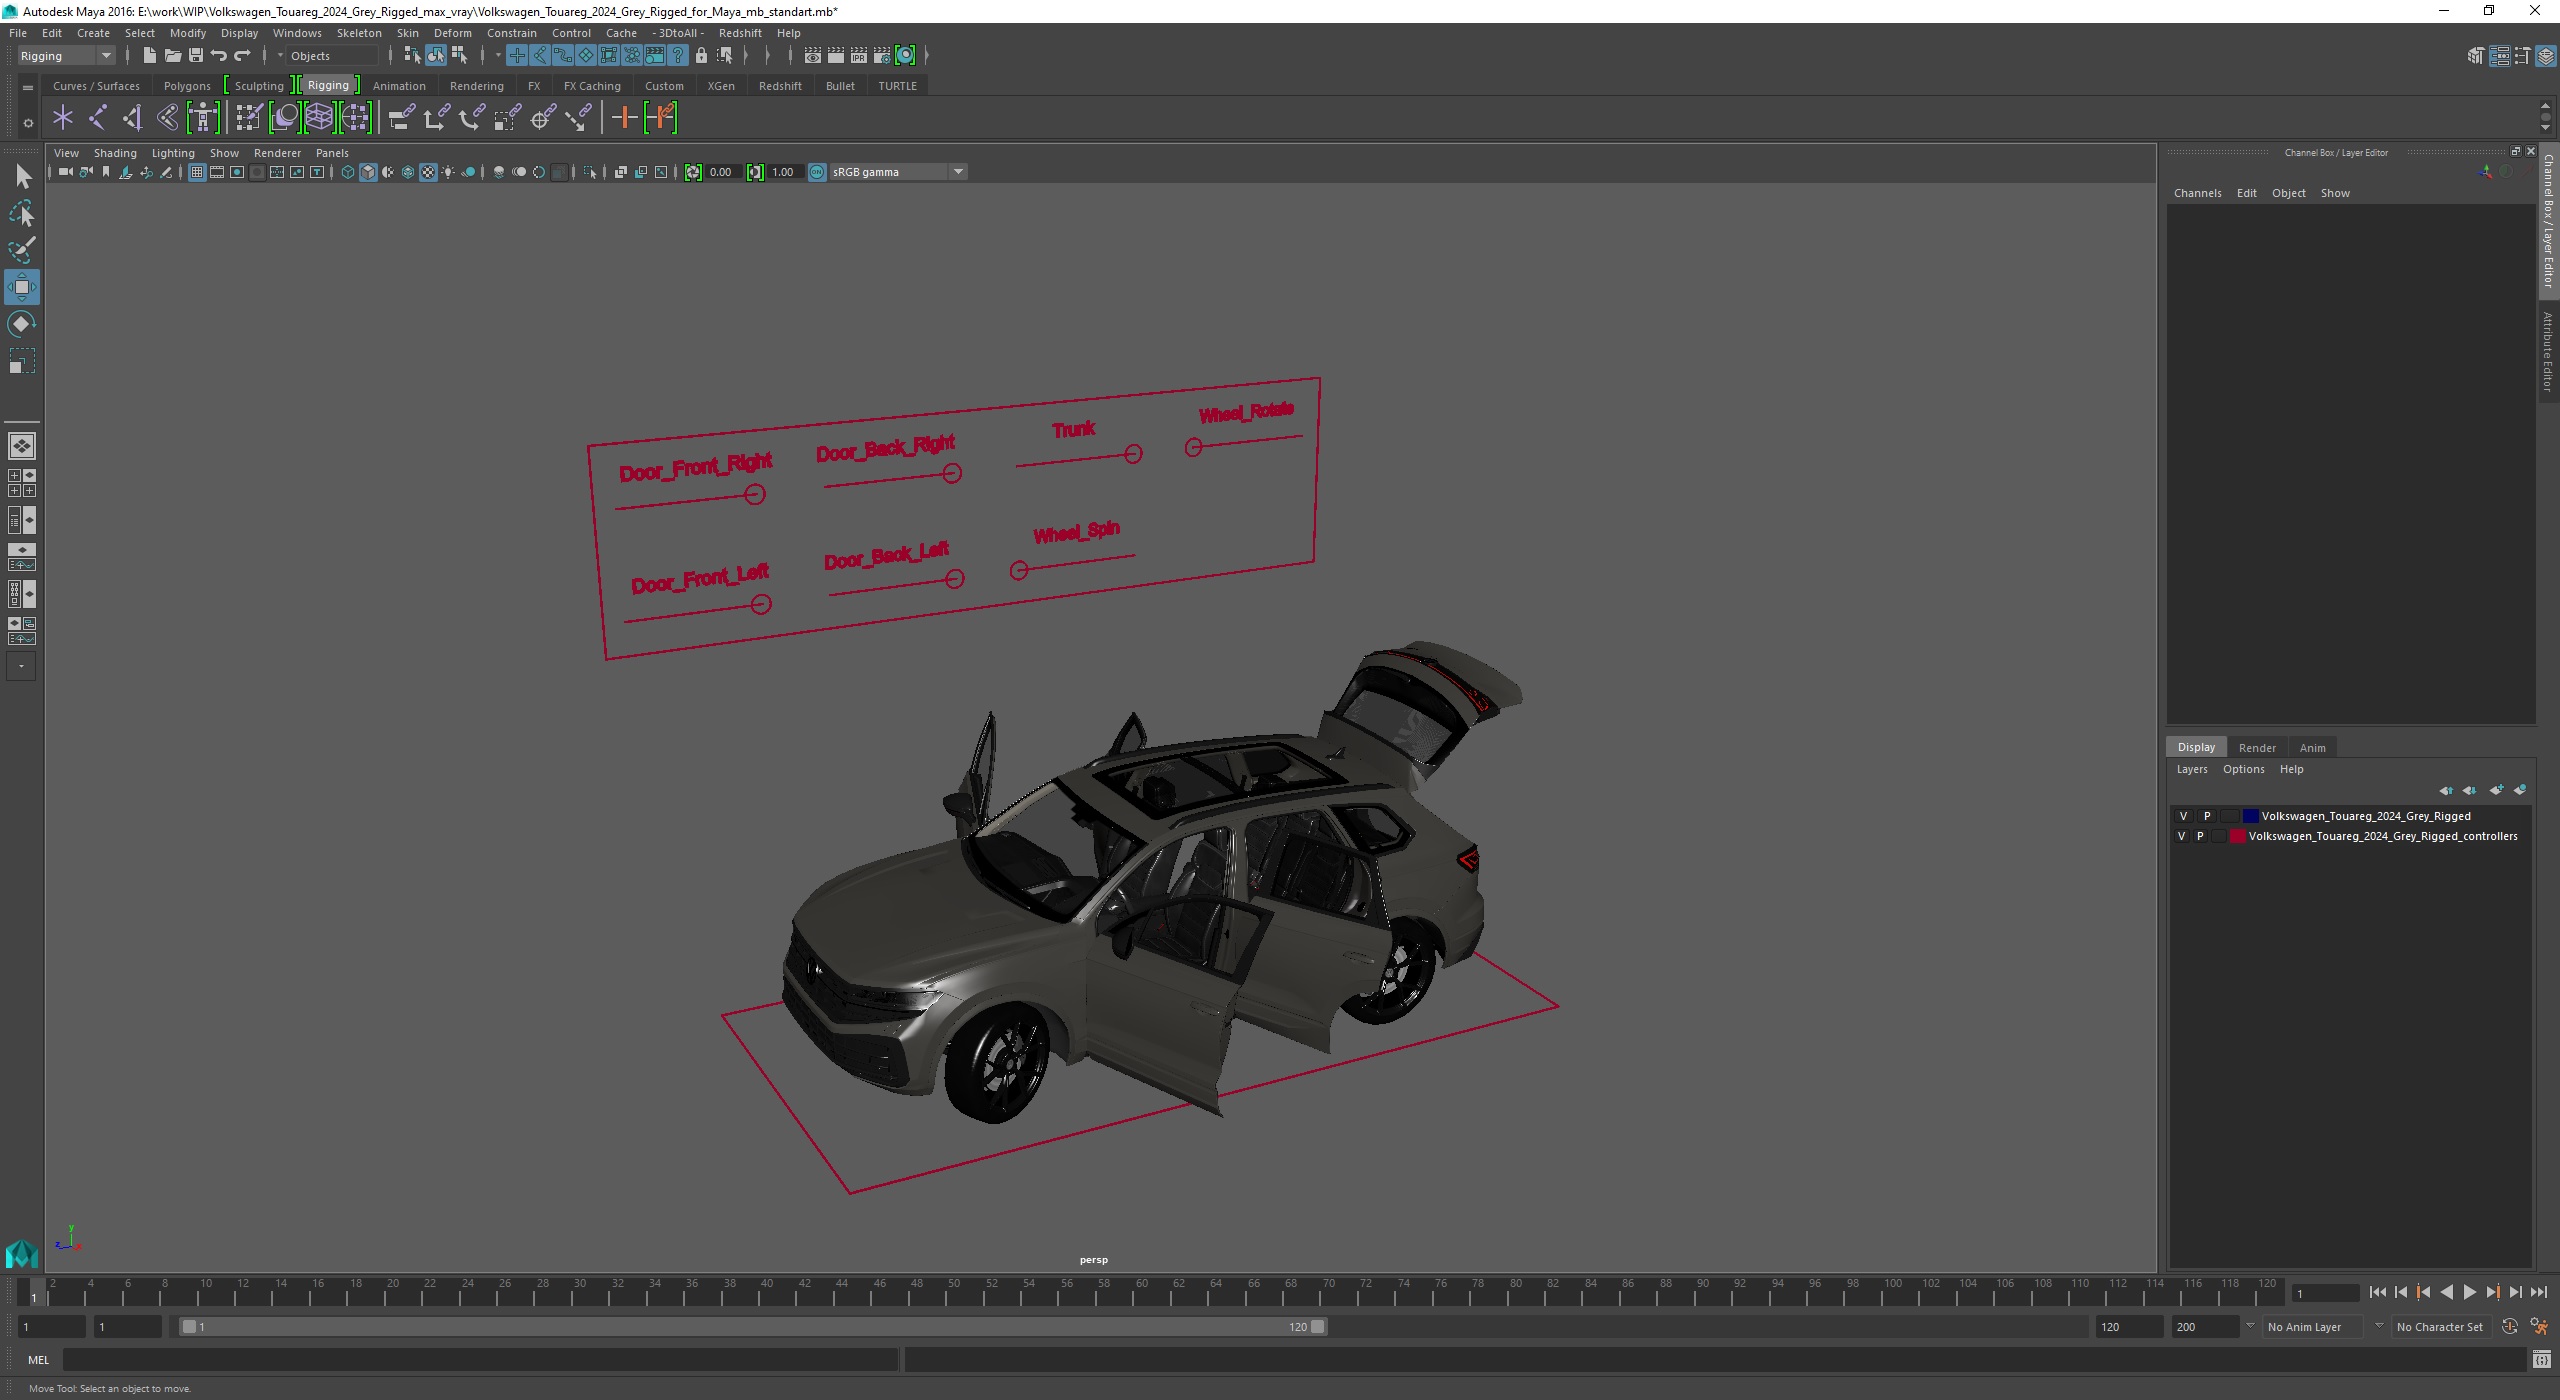Click the range slider end handle at 120
The height and width of the screenshot is (1400, 2560).
(1318, 1327)
